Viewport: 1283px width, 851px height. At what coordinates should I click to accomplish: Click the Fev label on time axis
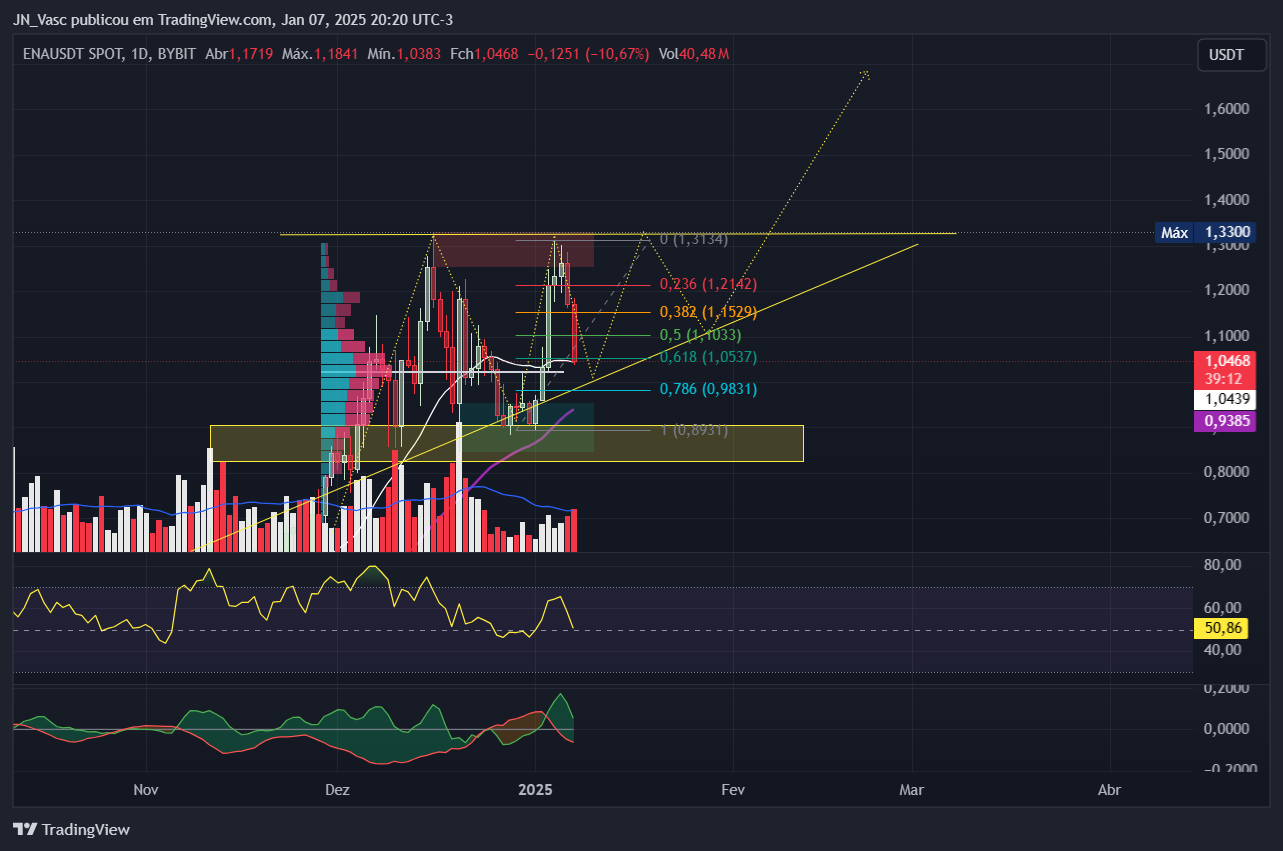(733, 789)
